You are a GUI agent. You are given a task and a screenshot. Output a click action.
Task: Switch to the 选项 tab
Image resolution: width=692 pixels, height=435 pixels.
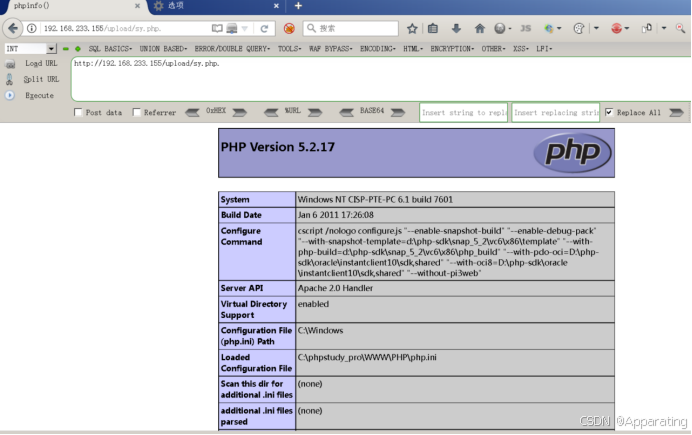click(x=216, y=6)
